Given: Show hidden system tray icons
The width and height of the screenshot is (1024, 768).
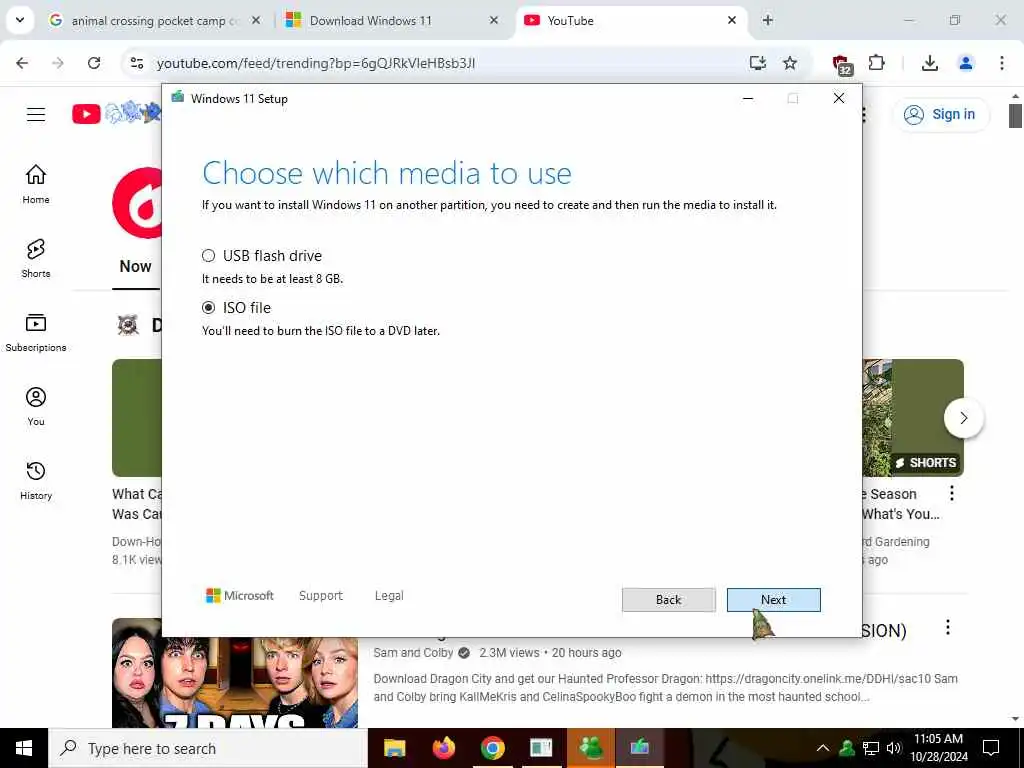Looking at the screenshot, I should pos(823,748).
